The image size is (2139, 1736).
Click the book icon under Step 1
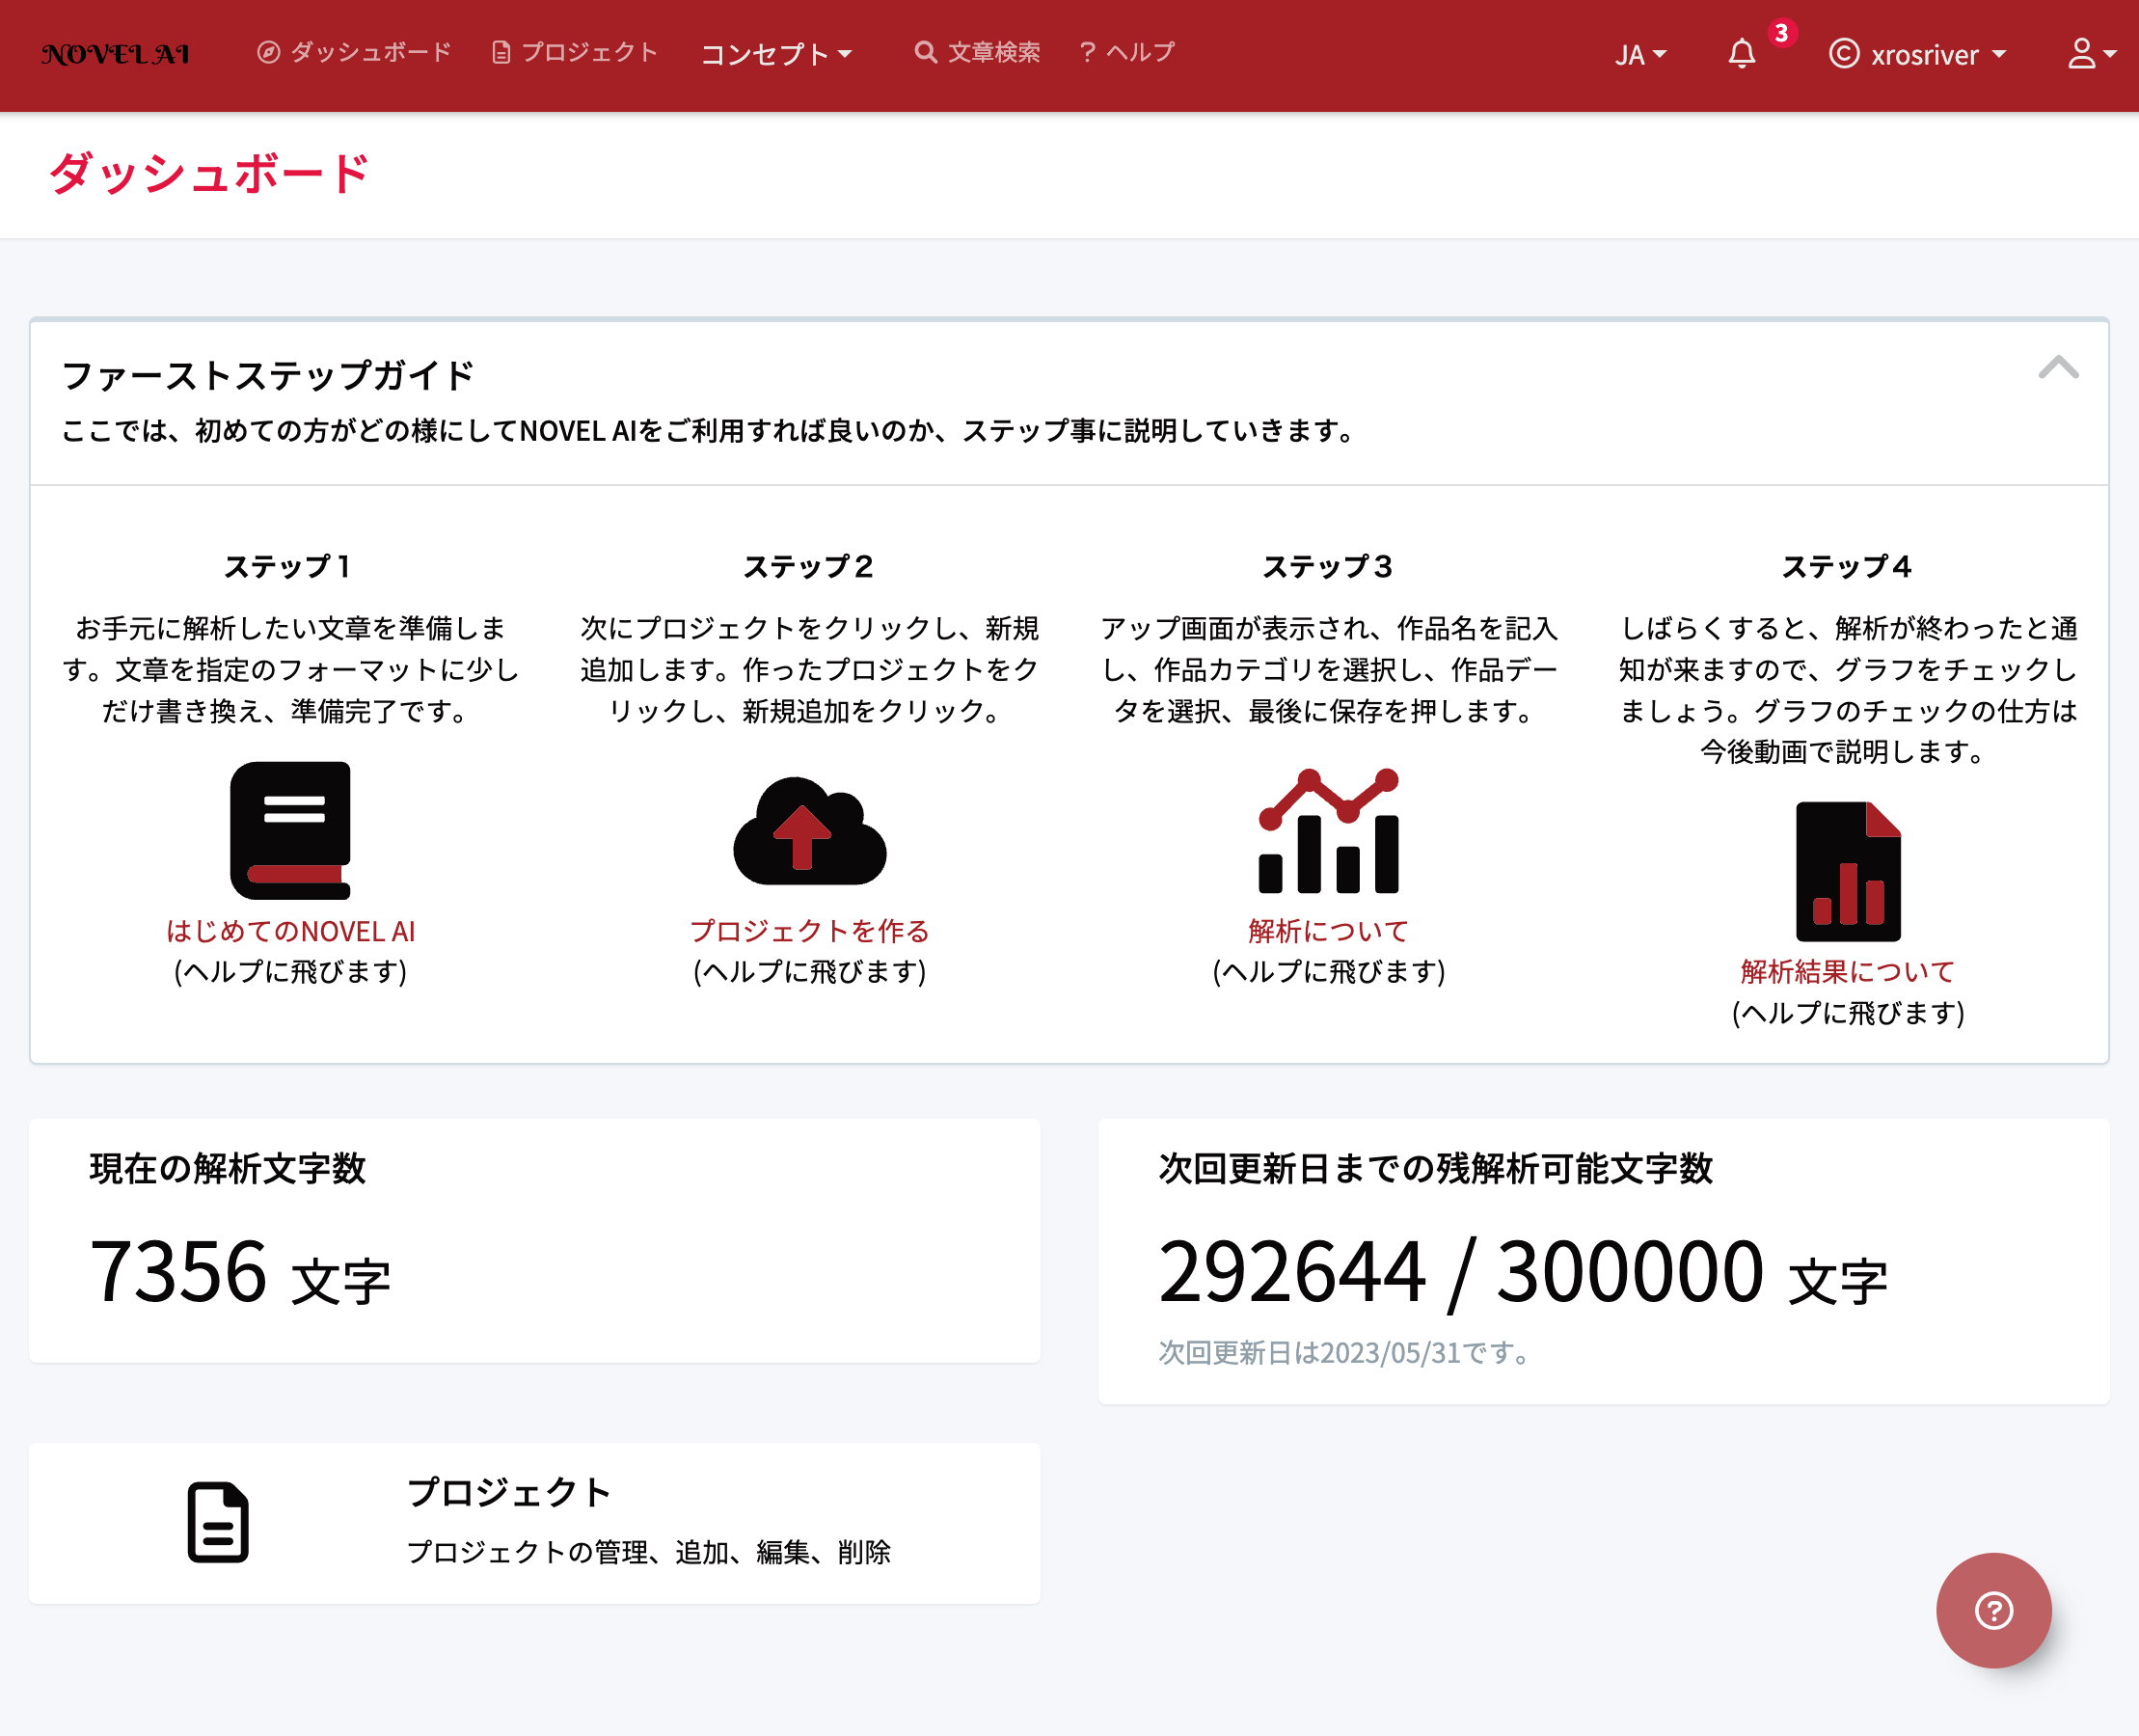pyautogui.click(x=290, y=830)
